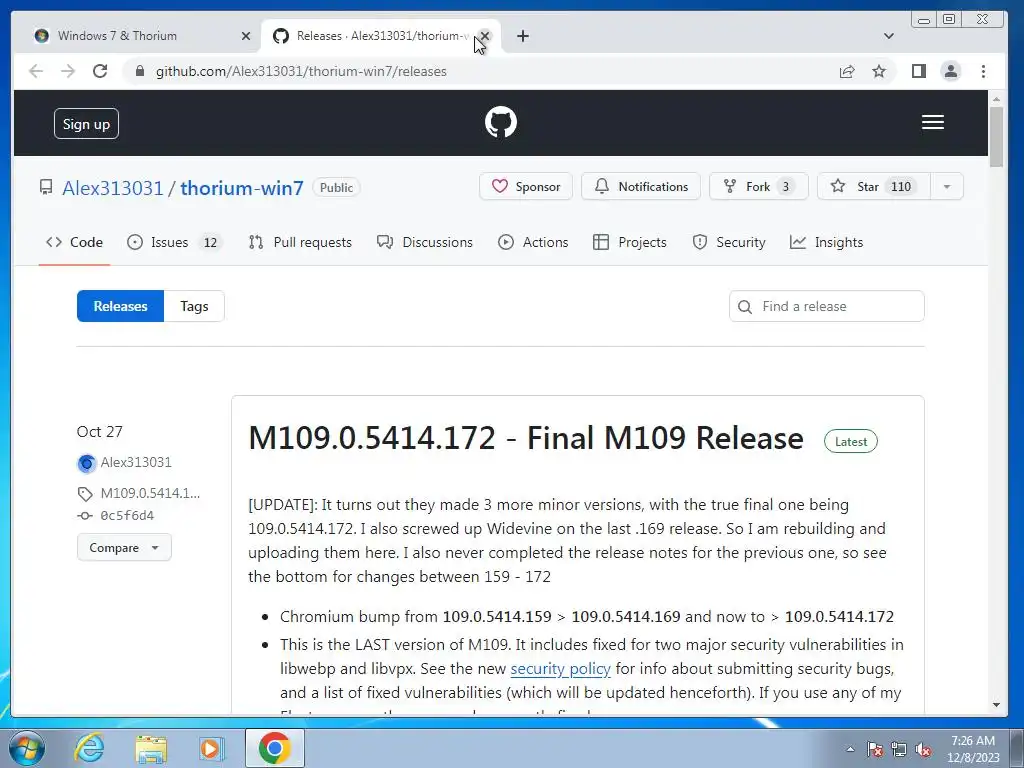This screenshot has height=768, width=1024.
Task: Open the Projects tab
Action: pos(630,242)
